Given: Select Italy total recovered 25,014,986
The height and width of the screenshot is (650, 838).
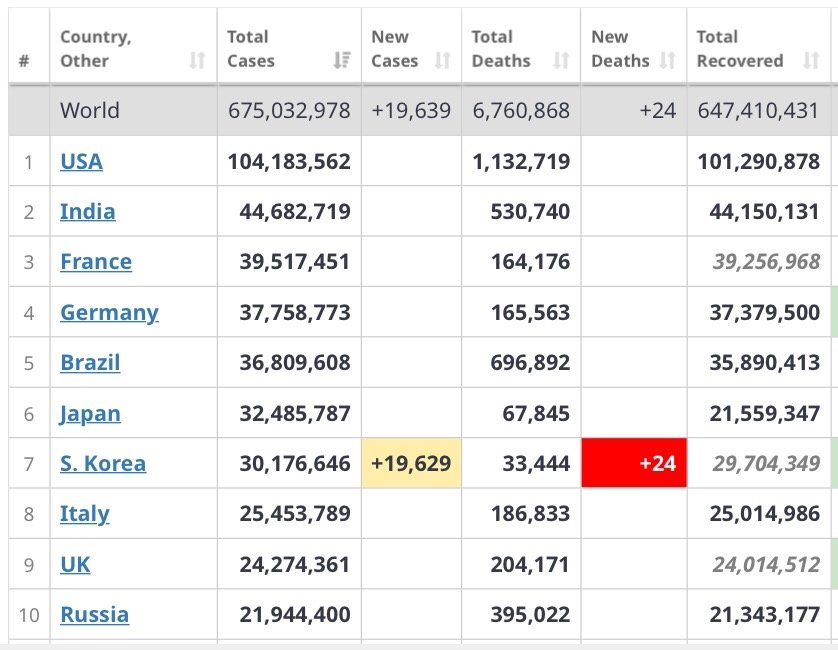Looking at the screenshot, I should 765,514.
